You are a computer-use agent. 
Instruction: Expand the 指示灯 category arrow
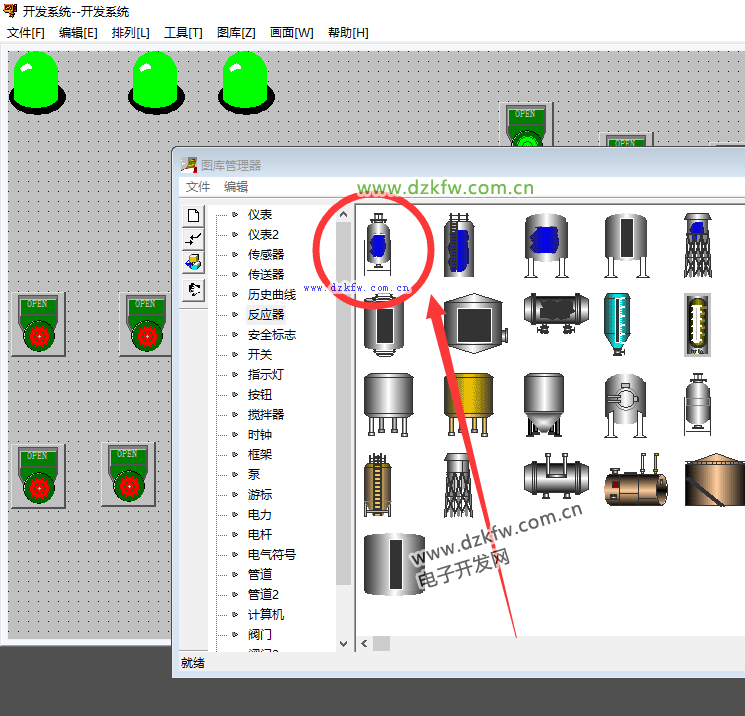pyautogui.click(x=235, y=375)
